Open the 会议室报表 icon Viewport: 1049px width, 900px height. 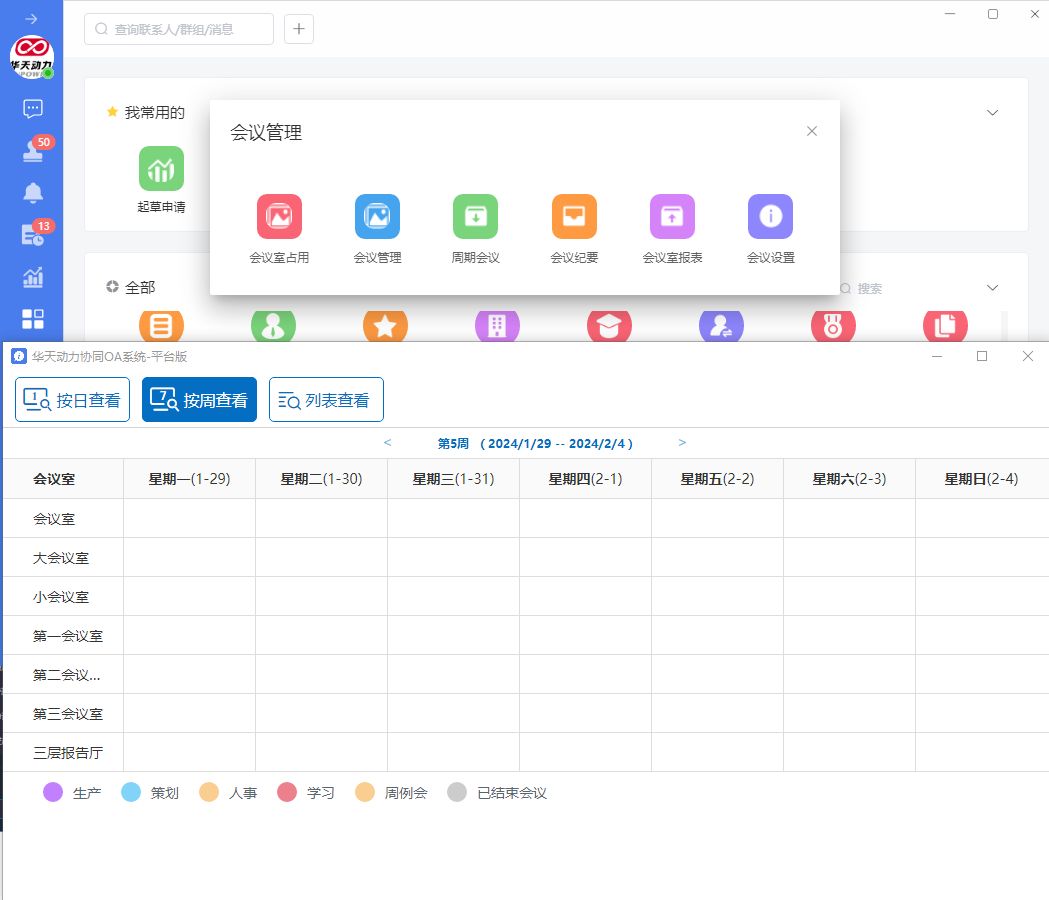(672, 217)
